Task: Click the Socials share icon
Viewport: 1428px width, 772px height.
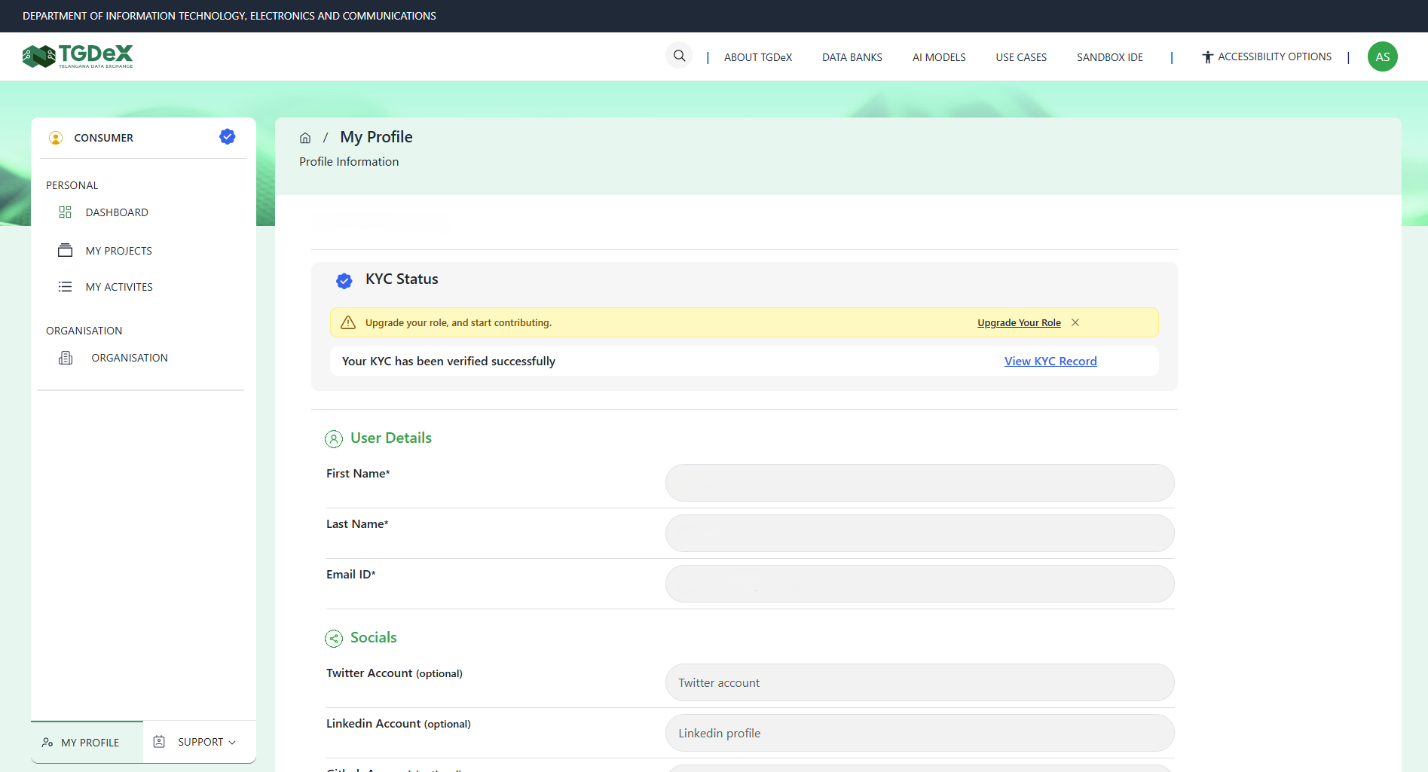Action: (x=334, y=638)
